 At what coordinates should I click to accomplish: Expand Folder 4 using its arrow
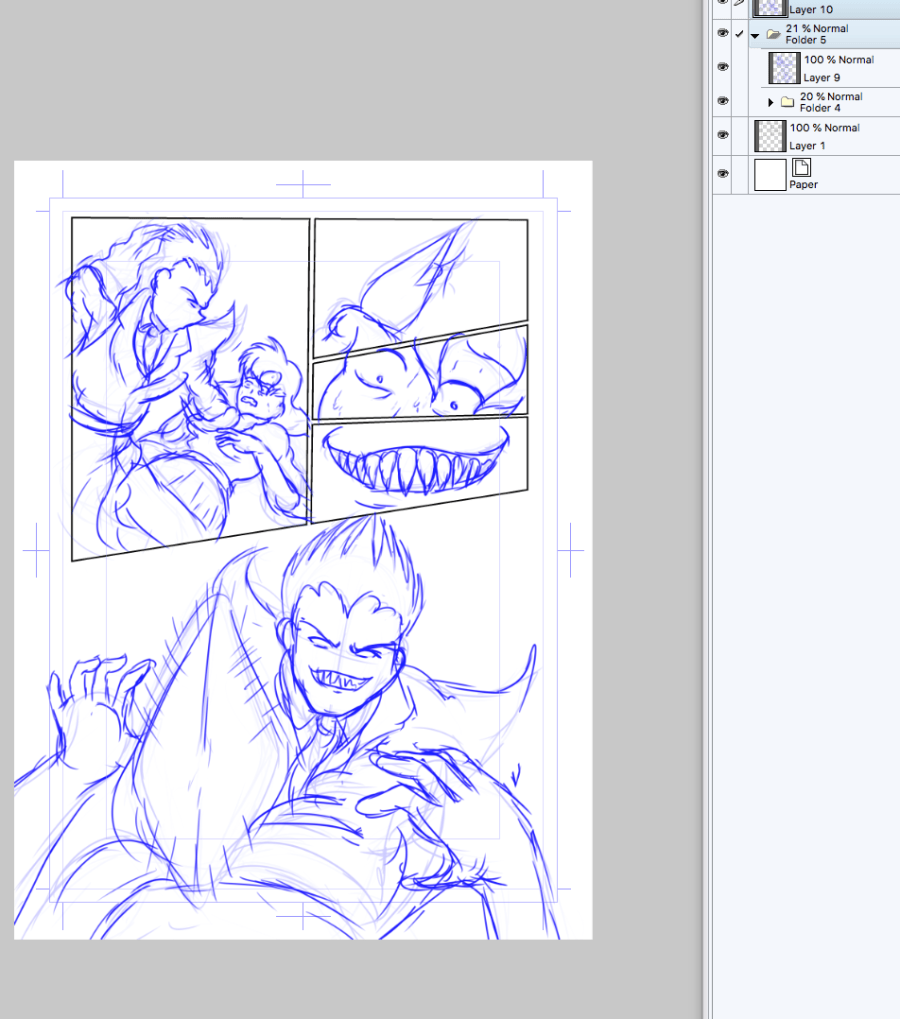pos(770,102)
